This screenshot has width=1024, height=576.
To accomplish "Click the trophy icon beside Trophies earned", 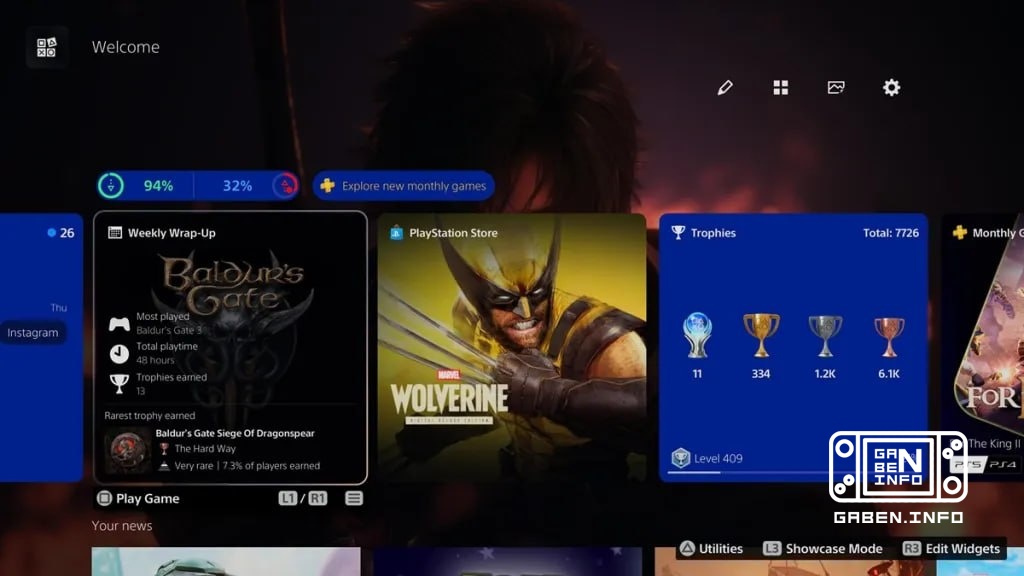I will click(119, 384).
